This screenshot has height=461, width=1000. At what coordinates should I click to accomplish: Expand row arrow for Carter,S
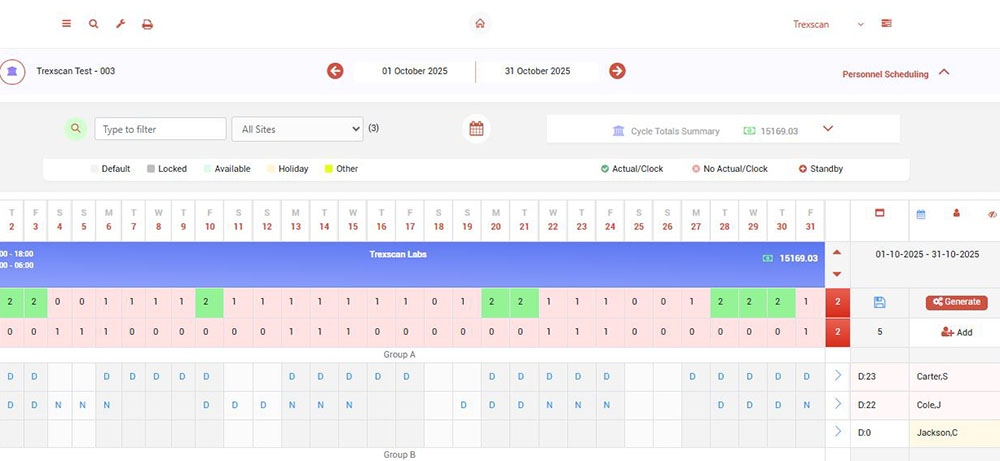[838, 376]
